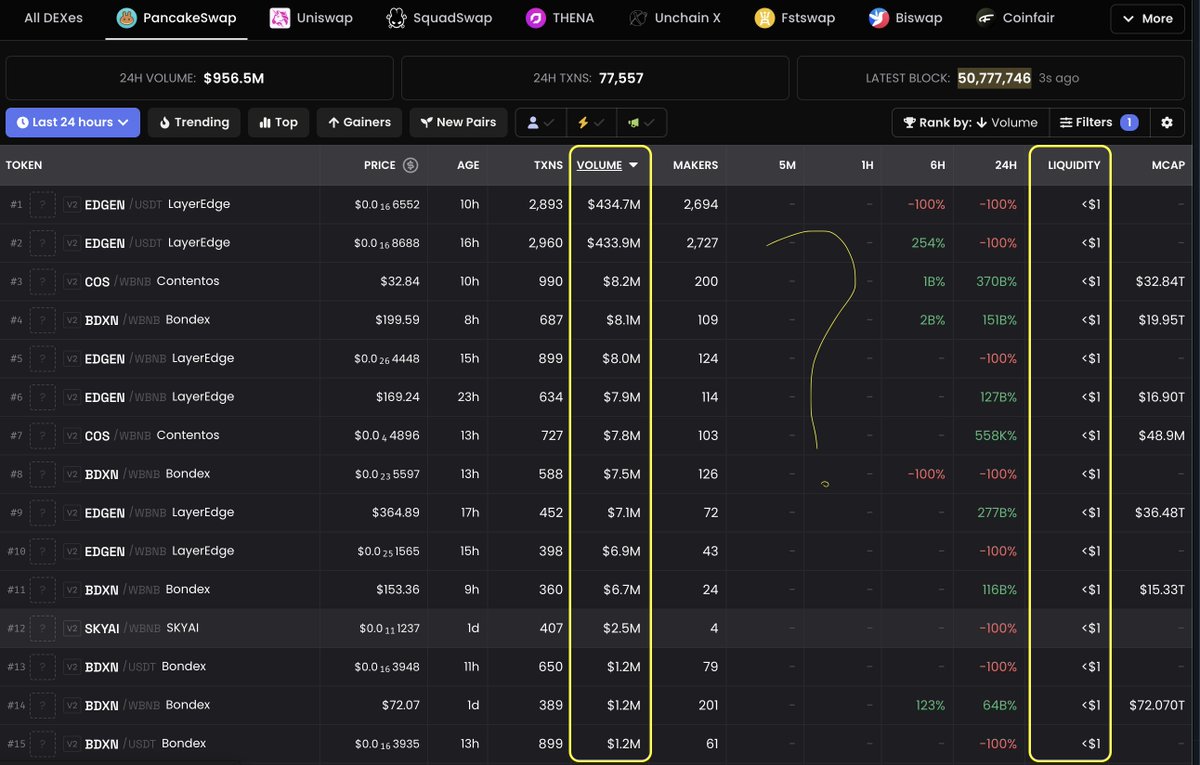Toggle the profile filter with person icon
This screenshot has width=1200, height=765.
(x=541, y=122)
